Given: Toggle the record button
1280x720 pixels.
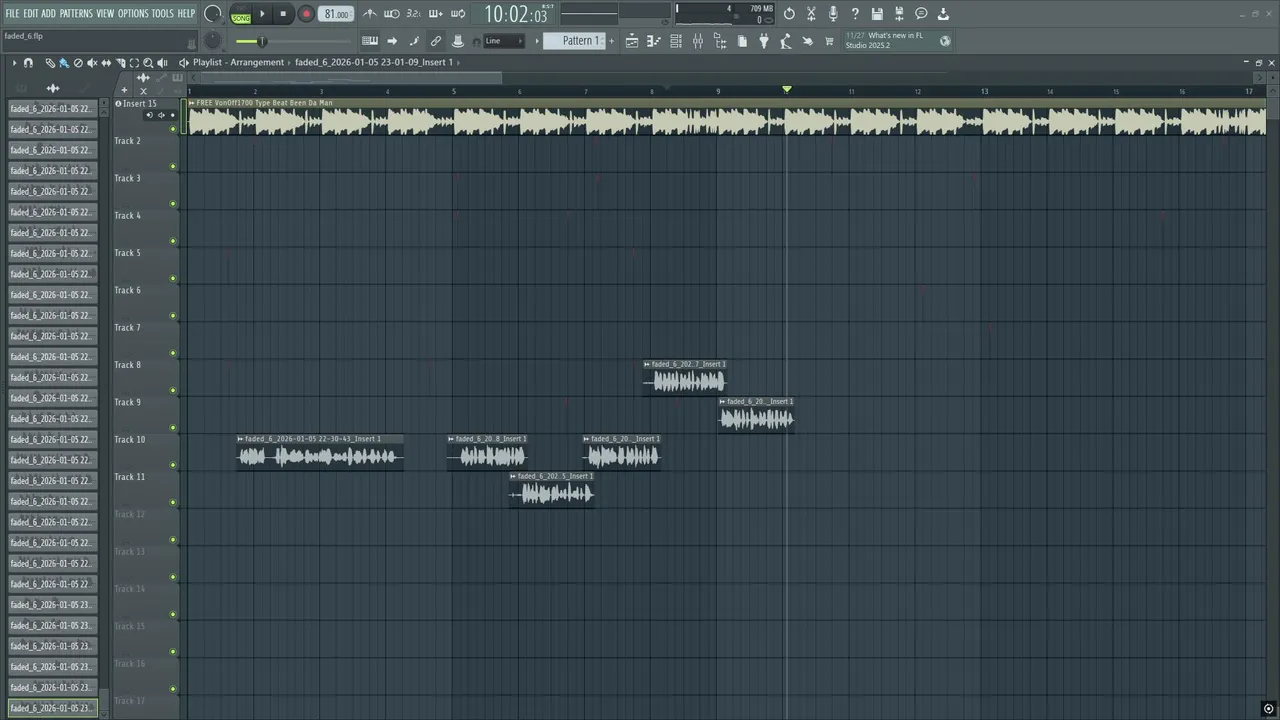Looking at the screenshot, I should pyautogui.click(x=306, y=14).
